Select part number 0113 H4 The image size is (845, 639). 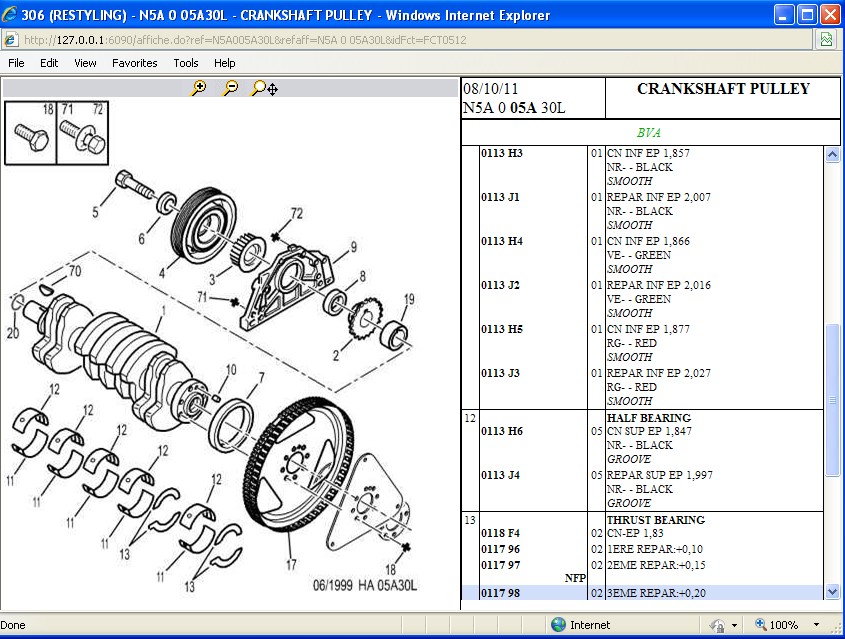coord(502,241)
